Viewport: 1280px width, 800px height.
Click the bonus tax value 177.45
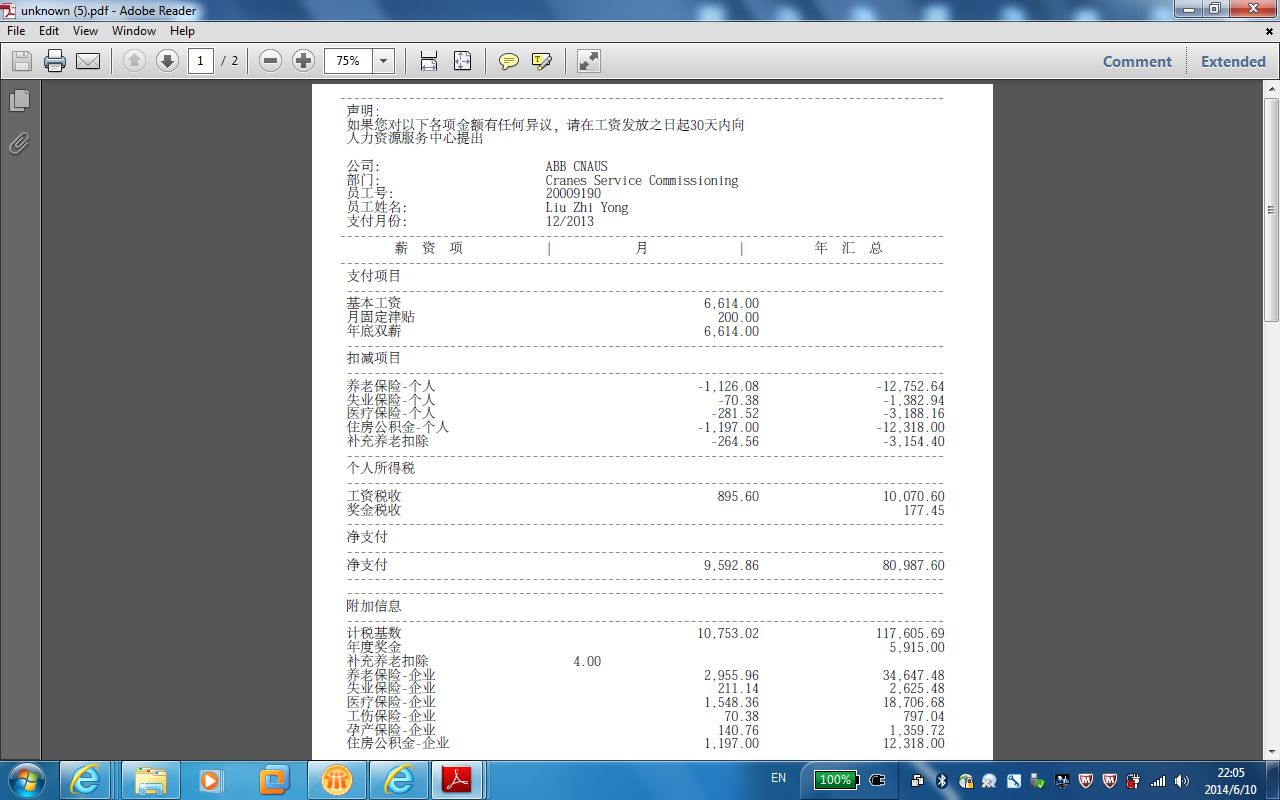point(924,511)
